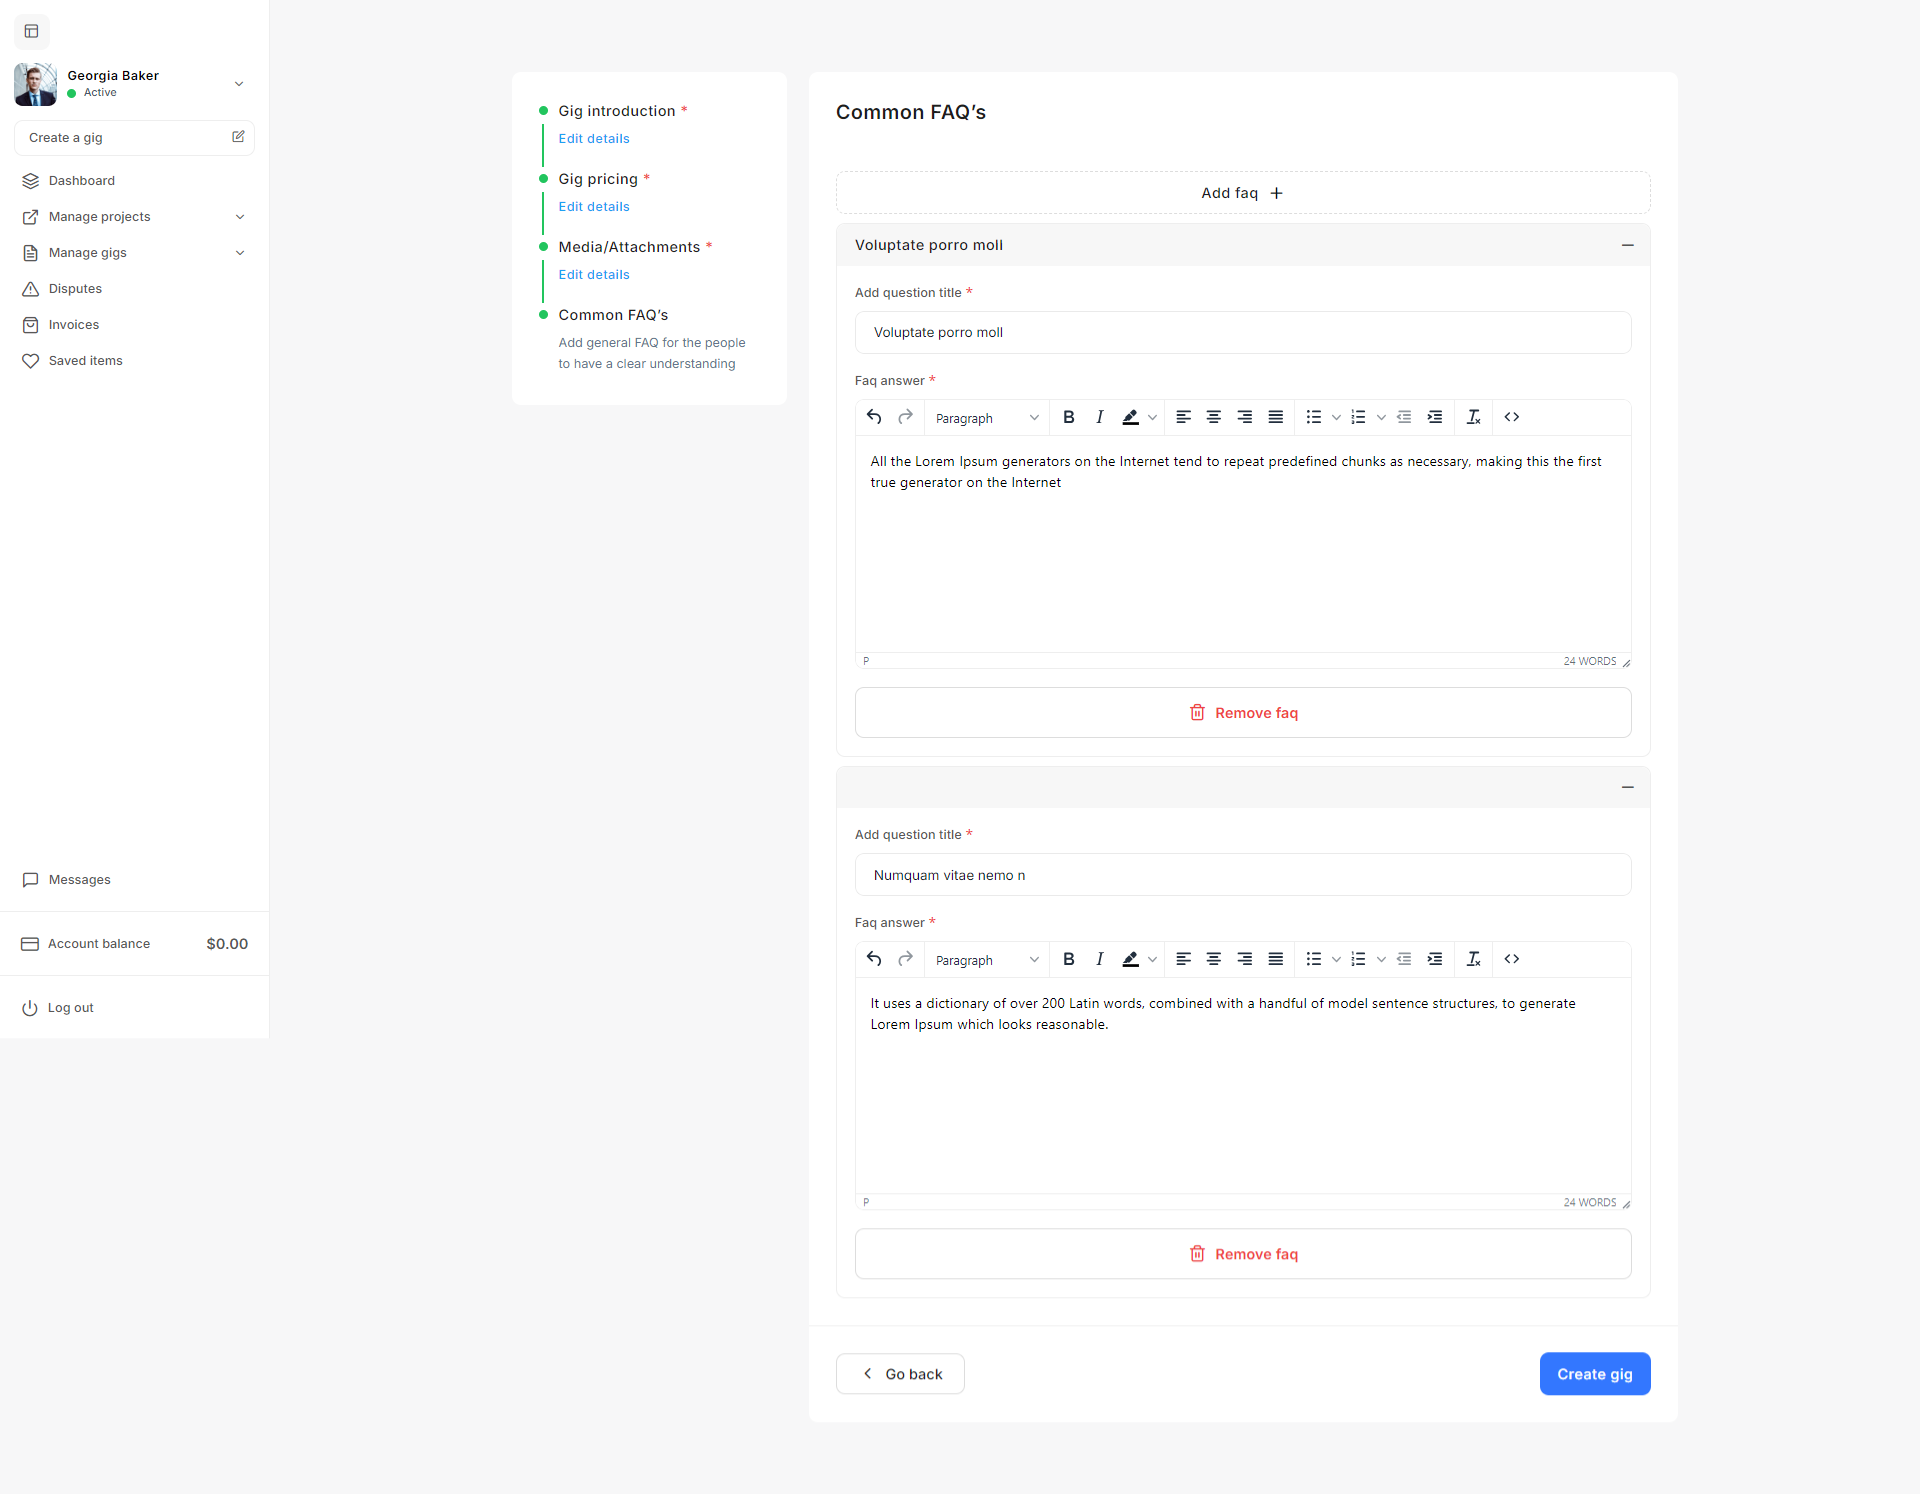This screenshot has width=1920, height=1494.
Task: Click Italic icon in second FAQ editor
Action: pos(1099,959)
